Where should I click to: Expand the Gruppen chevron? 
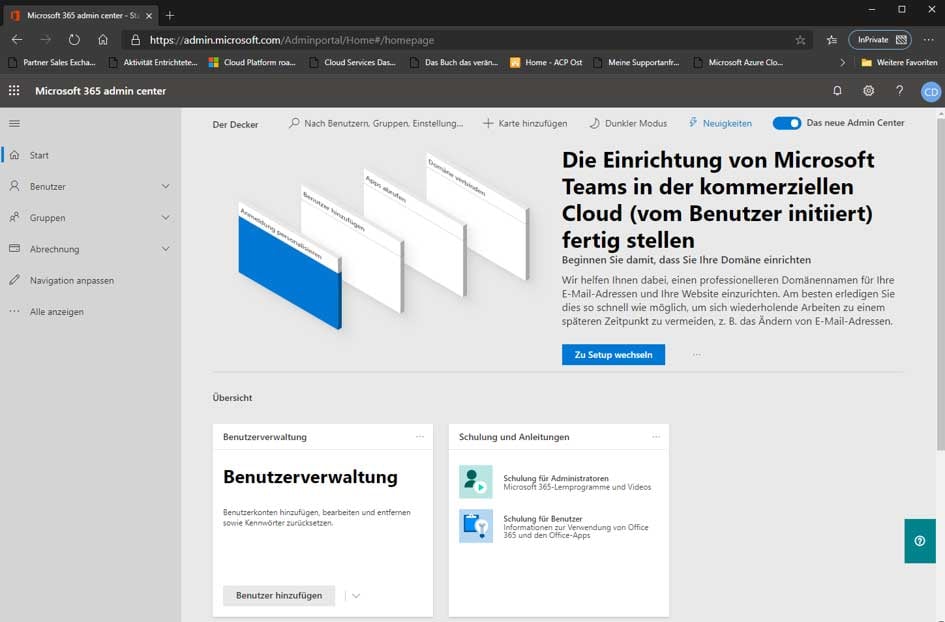[x=166, y=218]
